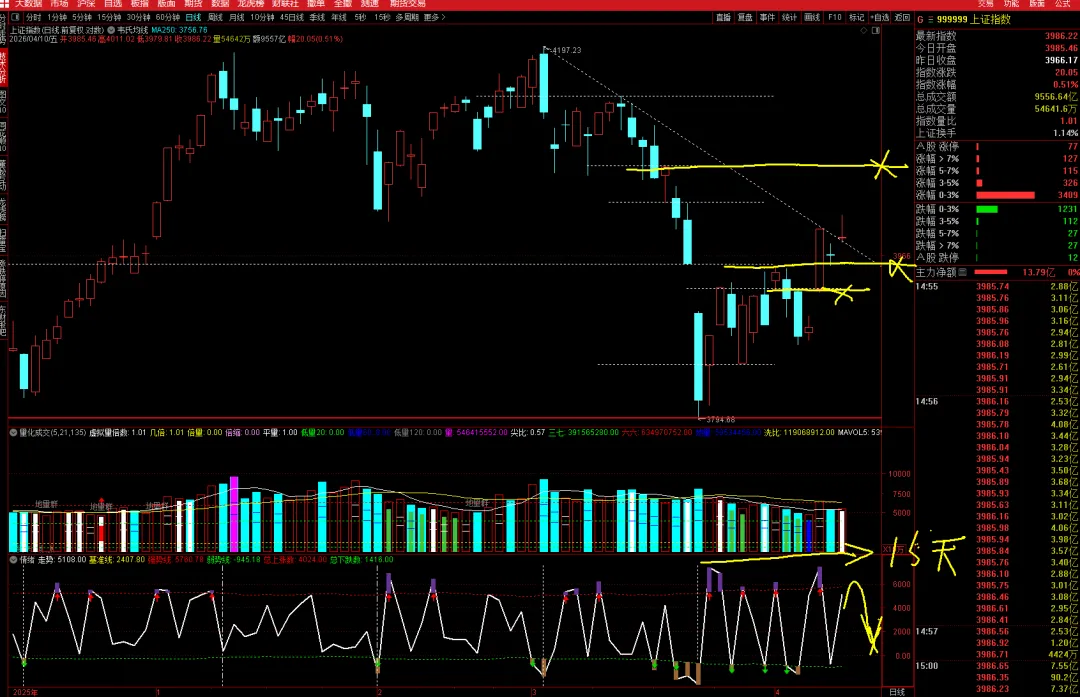Click the 14:55 tick time row

tap(997, 287)
